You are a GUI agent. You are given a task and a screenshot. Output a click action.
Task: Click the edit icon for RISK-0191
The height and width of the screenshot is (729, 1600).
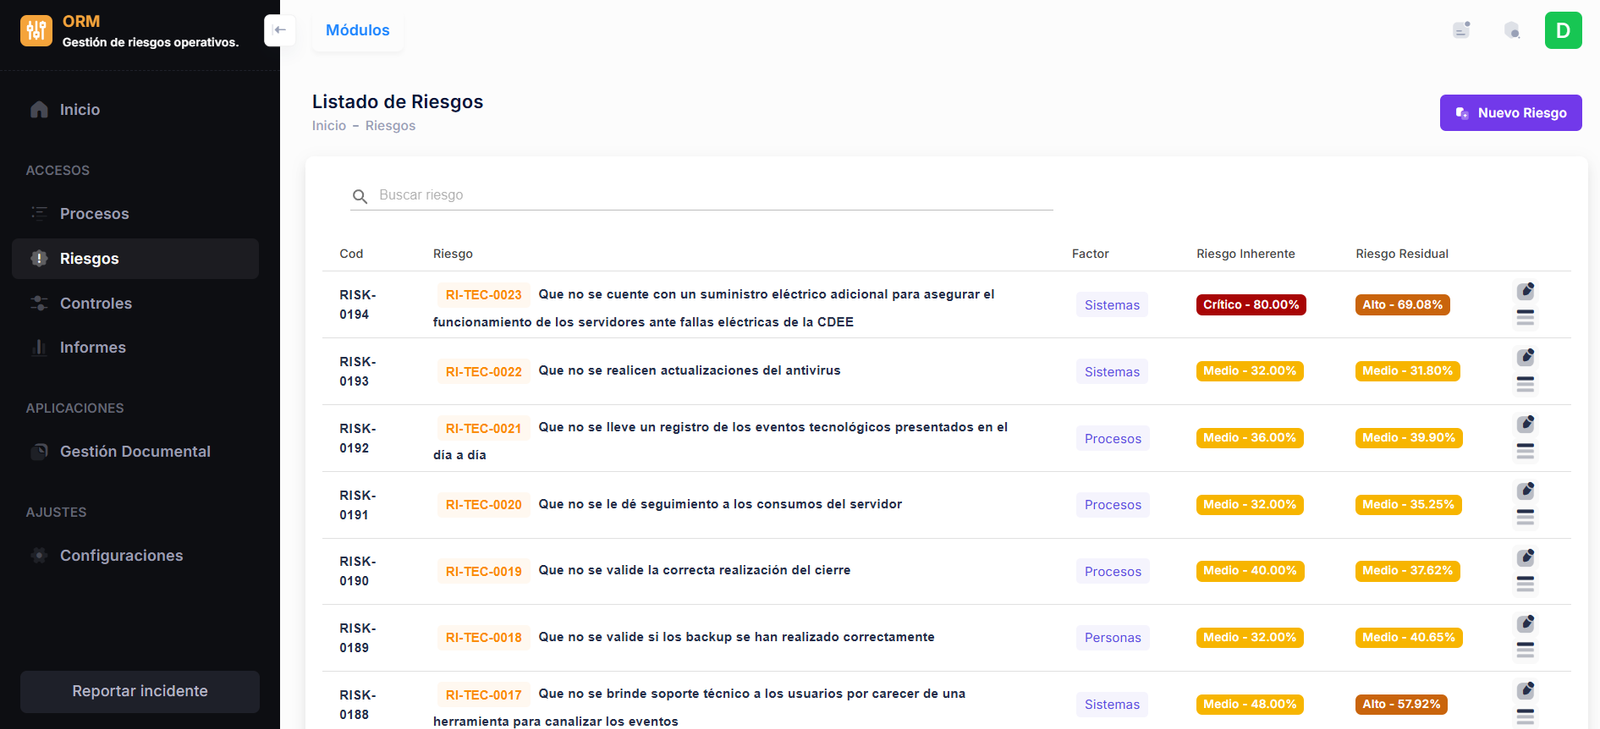pyautogui.click(x=1525, y=491)
